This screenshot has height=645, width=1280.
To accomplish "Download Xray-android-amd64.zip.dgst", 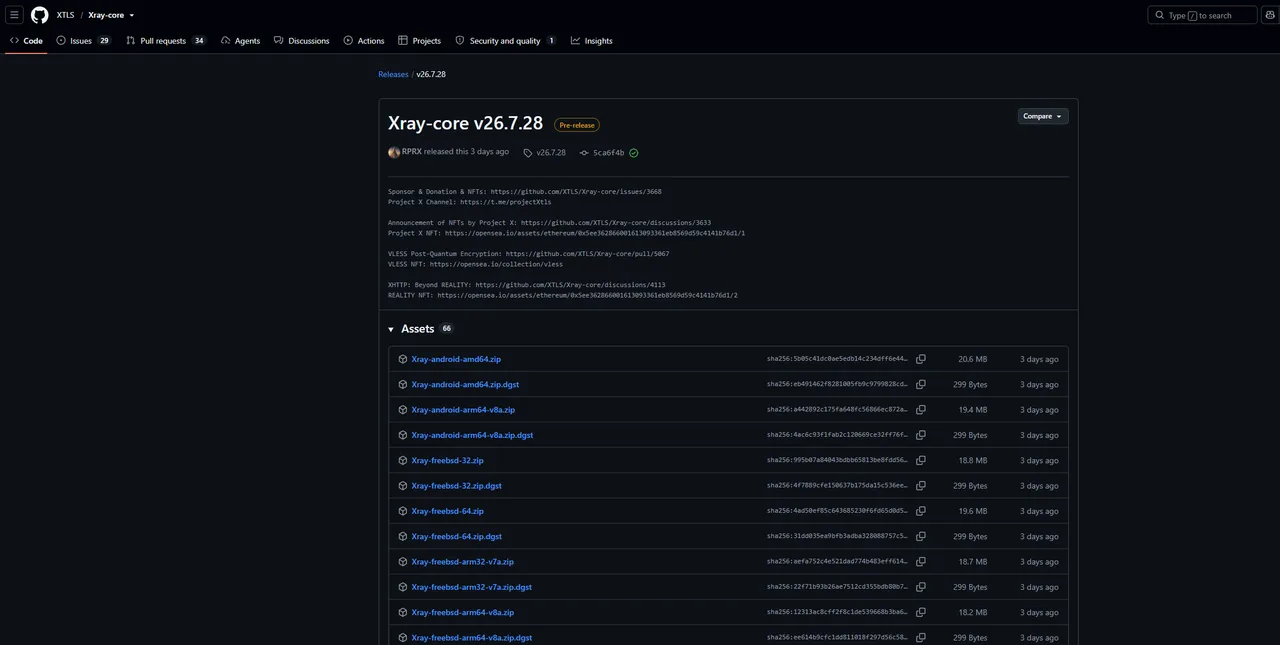I will coord(465,384).
